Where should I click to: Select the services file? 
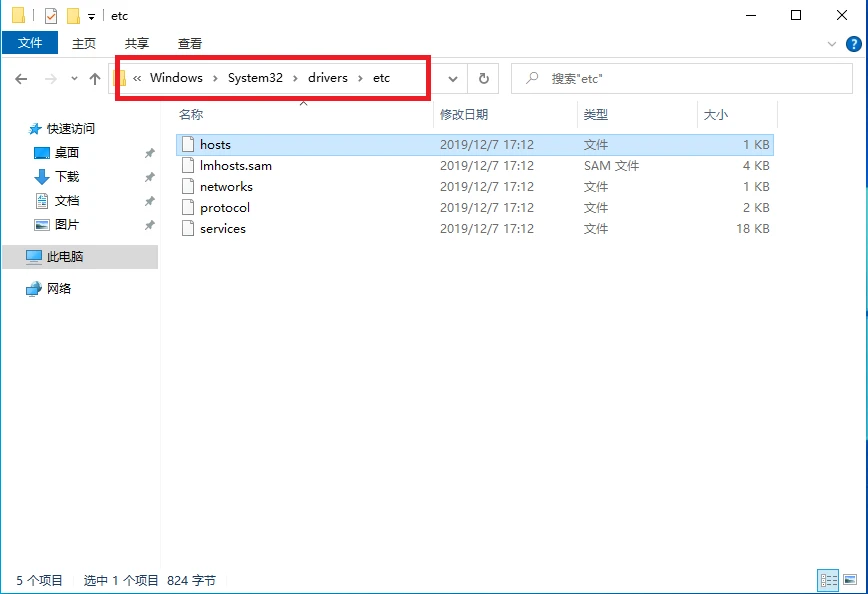click(474, 229)
